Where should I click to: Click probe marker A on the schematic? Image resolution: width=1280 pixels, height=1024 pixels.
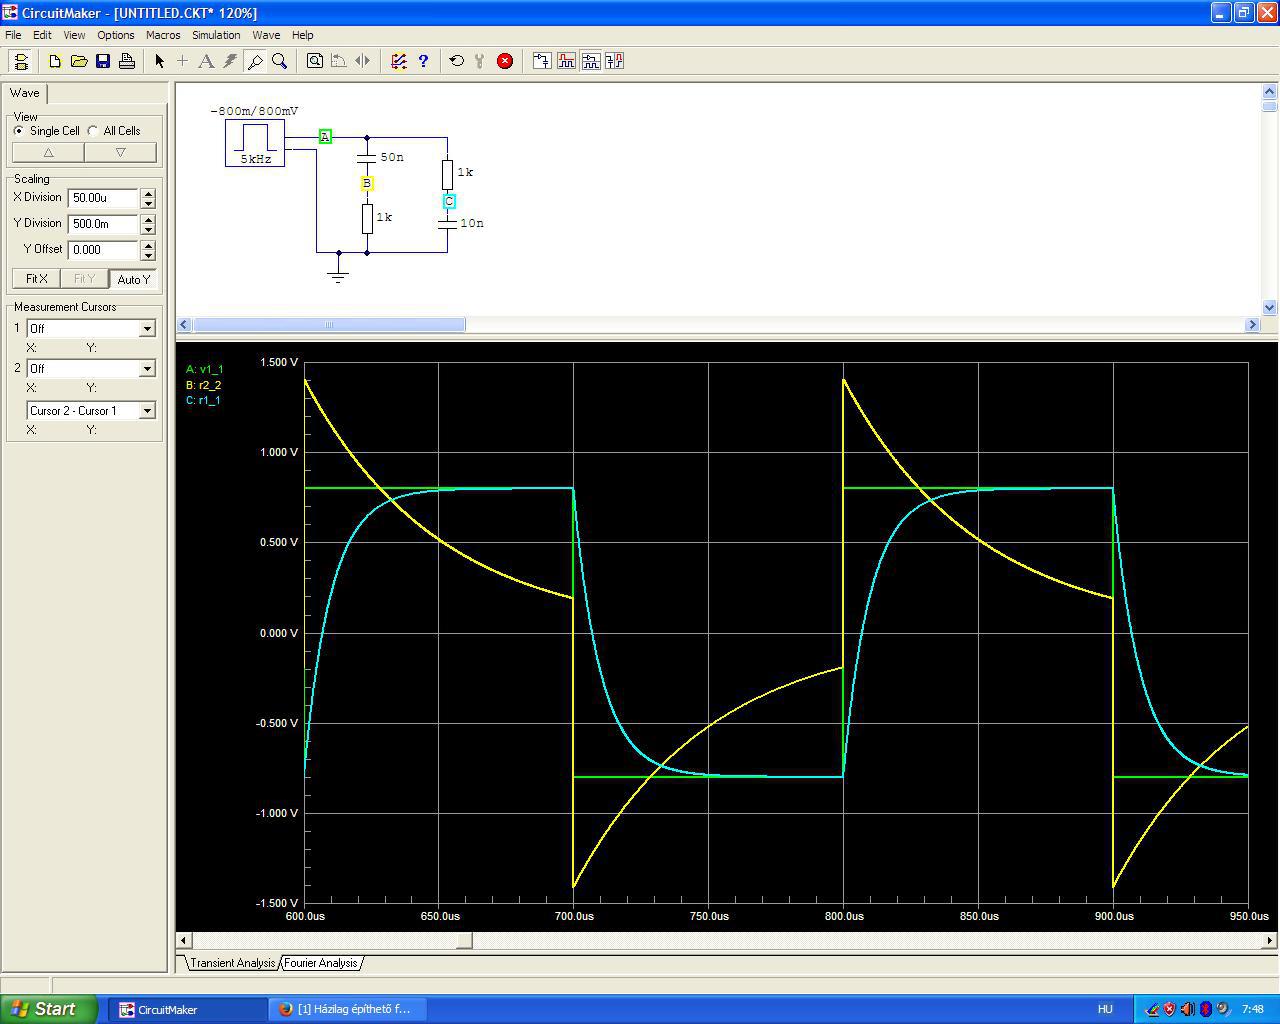point(325,136)
